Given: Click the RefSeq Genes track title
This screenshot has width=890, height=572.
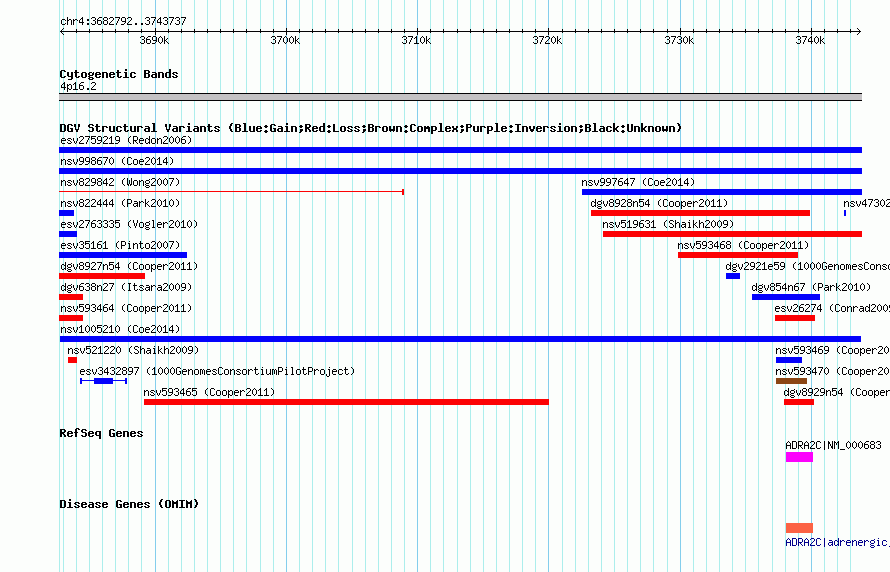Looking at the screenshot, I should point(101,433).
